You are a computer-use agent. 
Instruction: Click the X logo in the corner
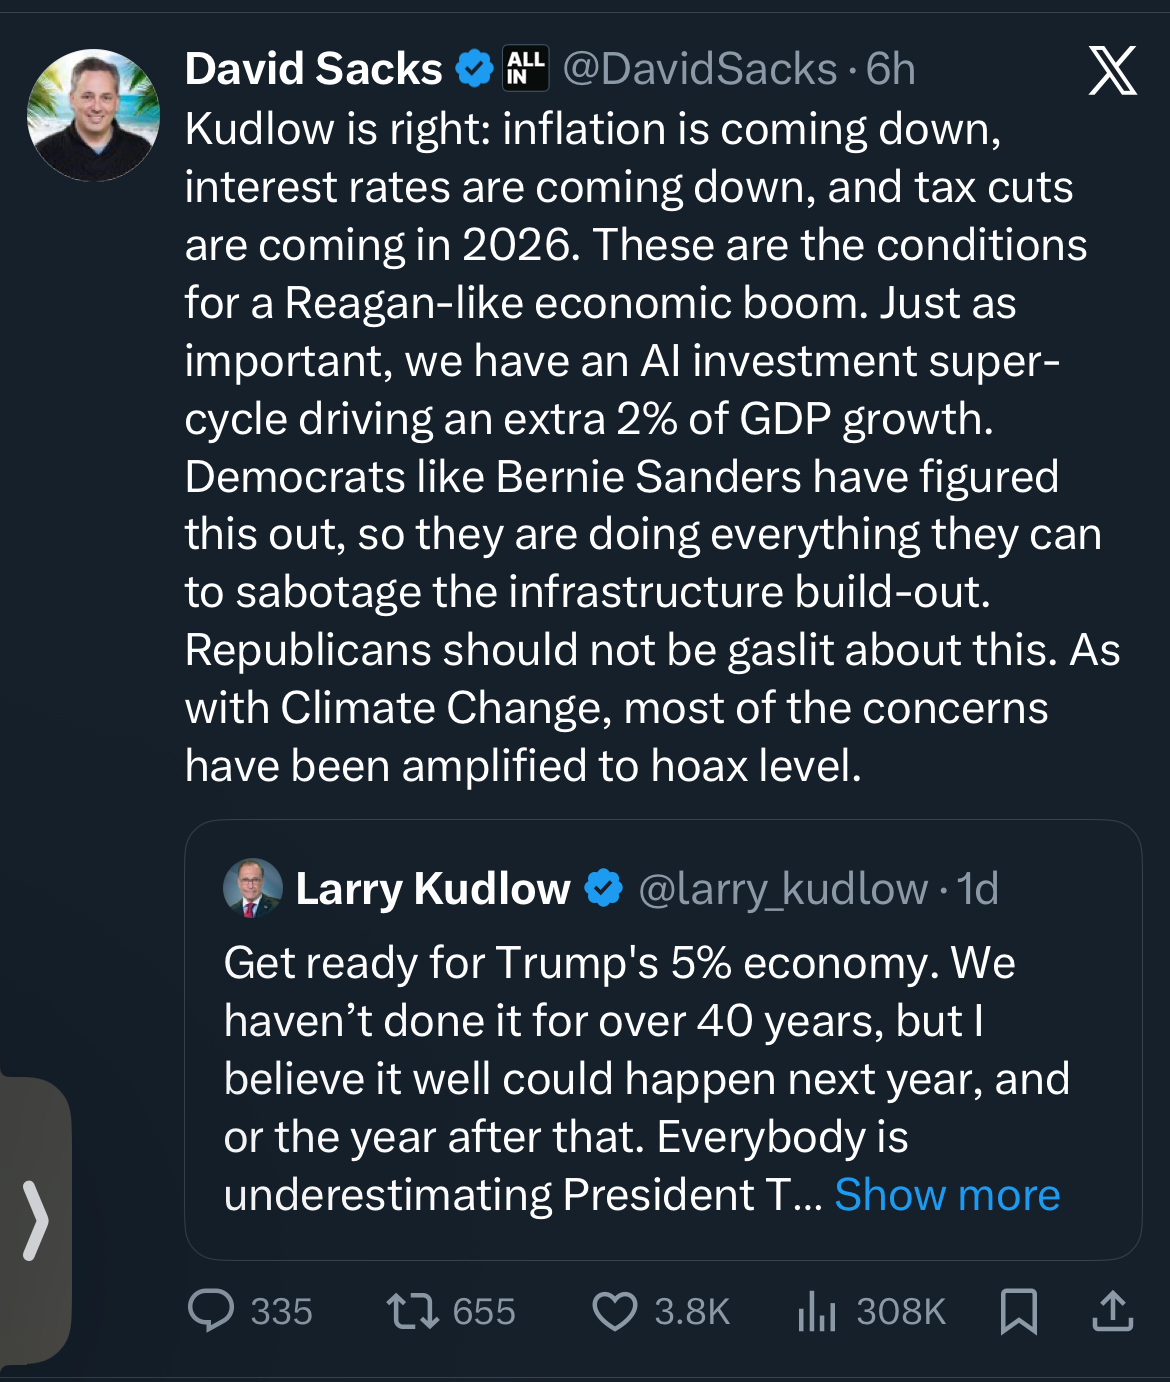click(1112, 70)
